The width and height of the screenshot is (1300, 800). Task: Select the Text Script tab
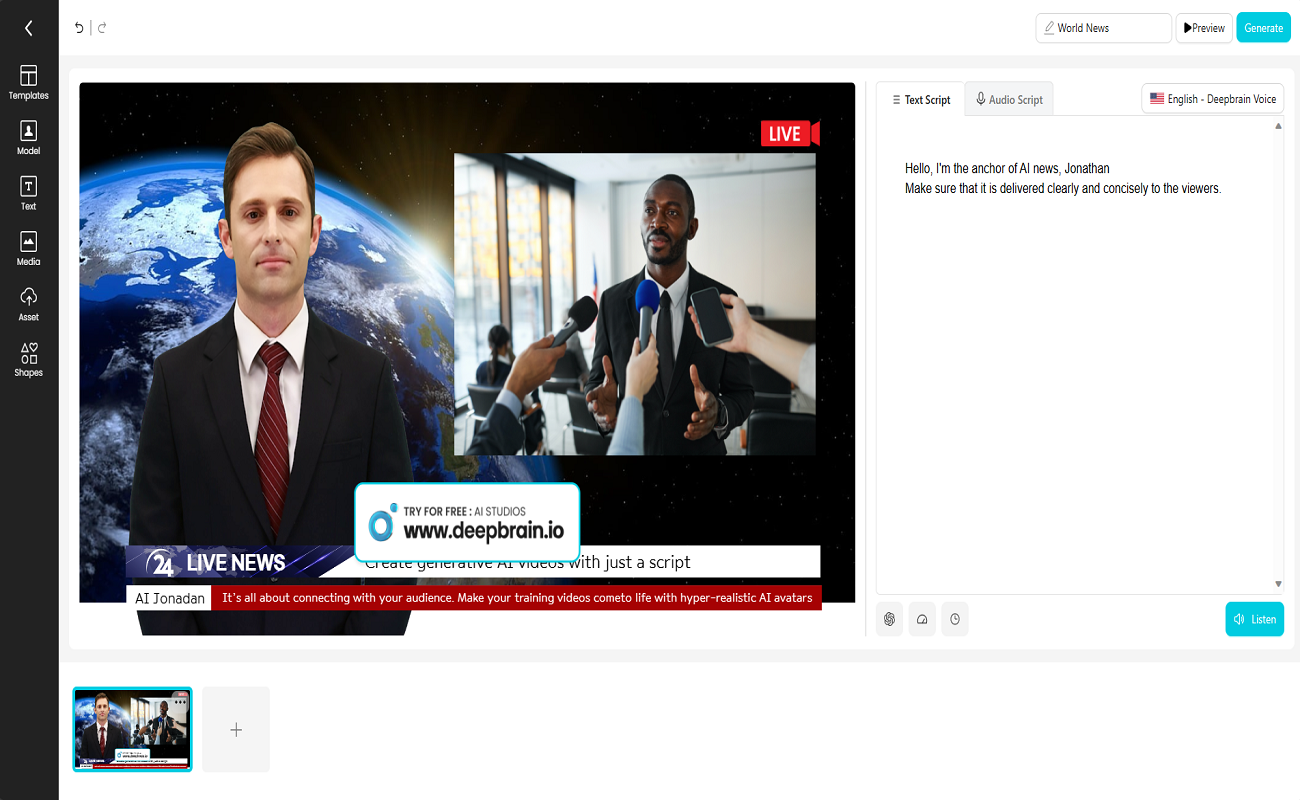coord(920,100)
